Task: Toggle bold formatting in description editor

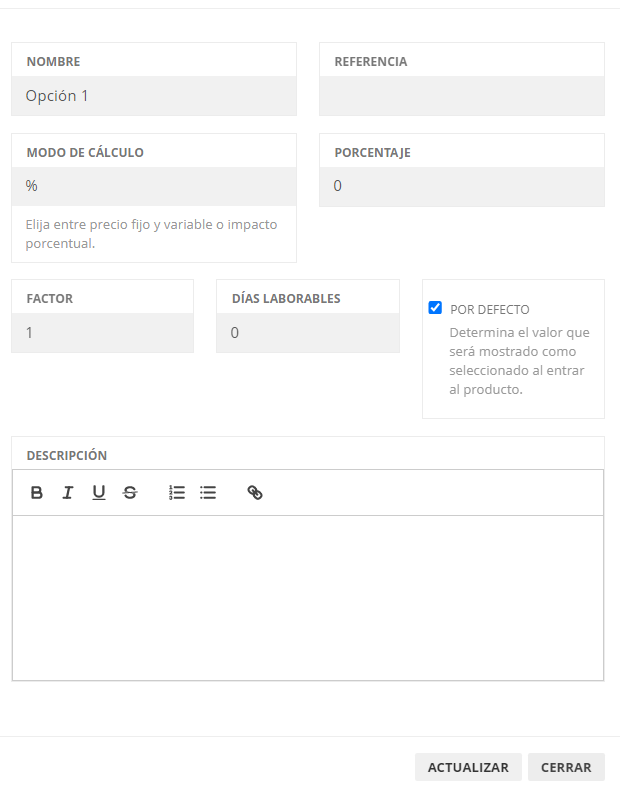Action: click(37, 493)
